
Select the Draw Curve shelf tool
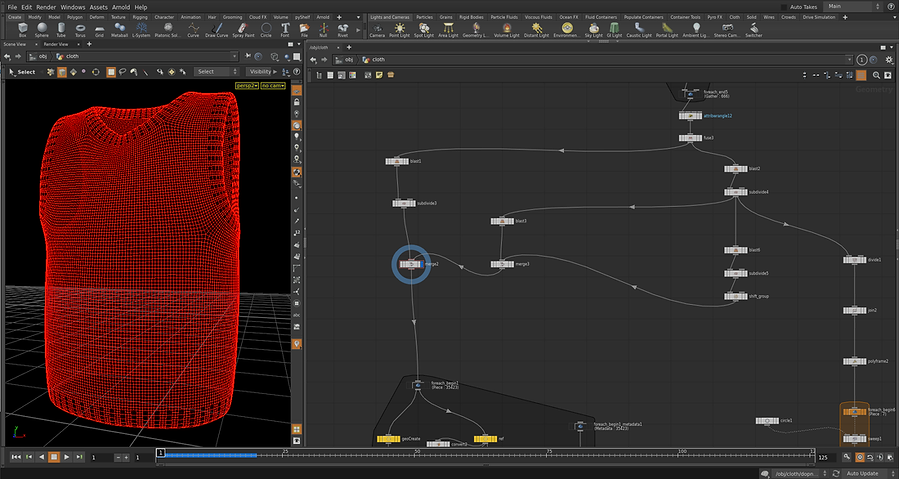tap(217, 30)
